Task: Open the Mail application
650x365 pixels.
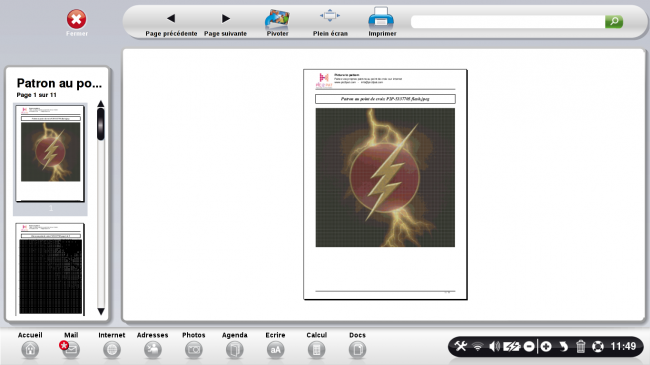Action: point(71,349)
